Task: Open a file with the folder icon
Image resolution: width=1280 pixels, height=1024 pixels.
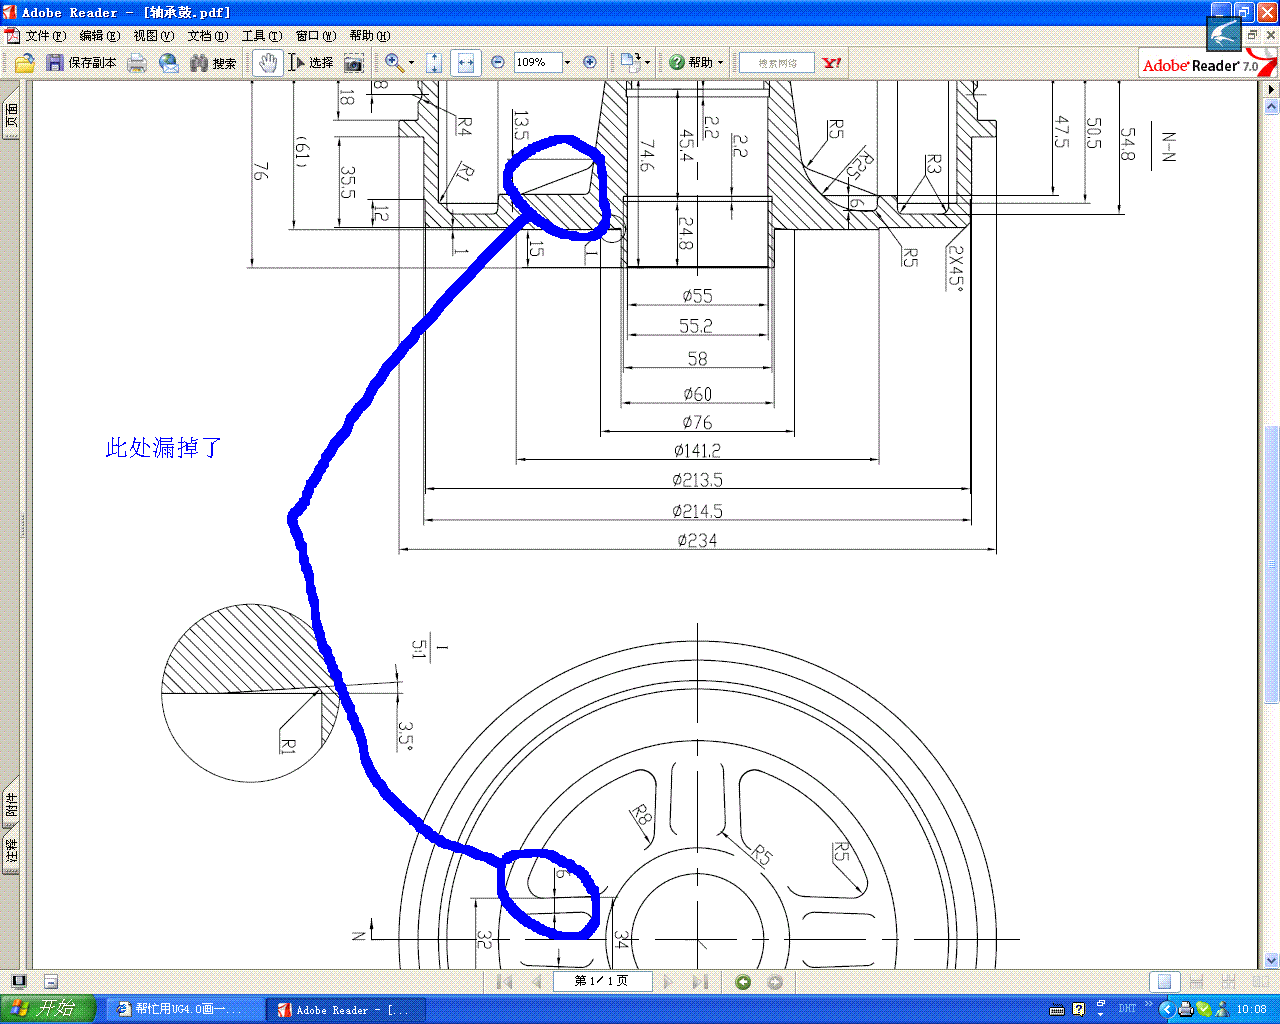Action: (x=25, y=63)
